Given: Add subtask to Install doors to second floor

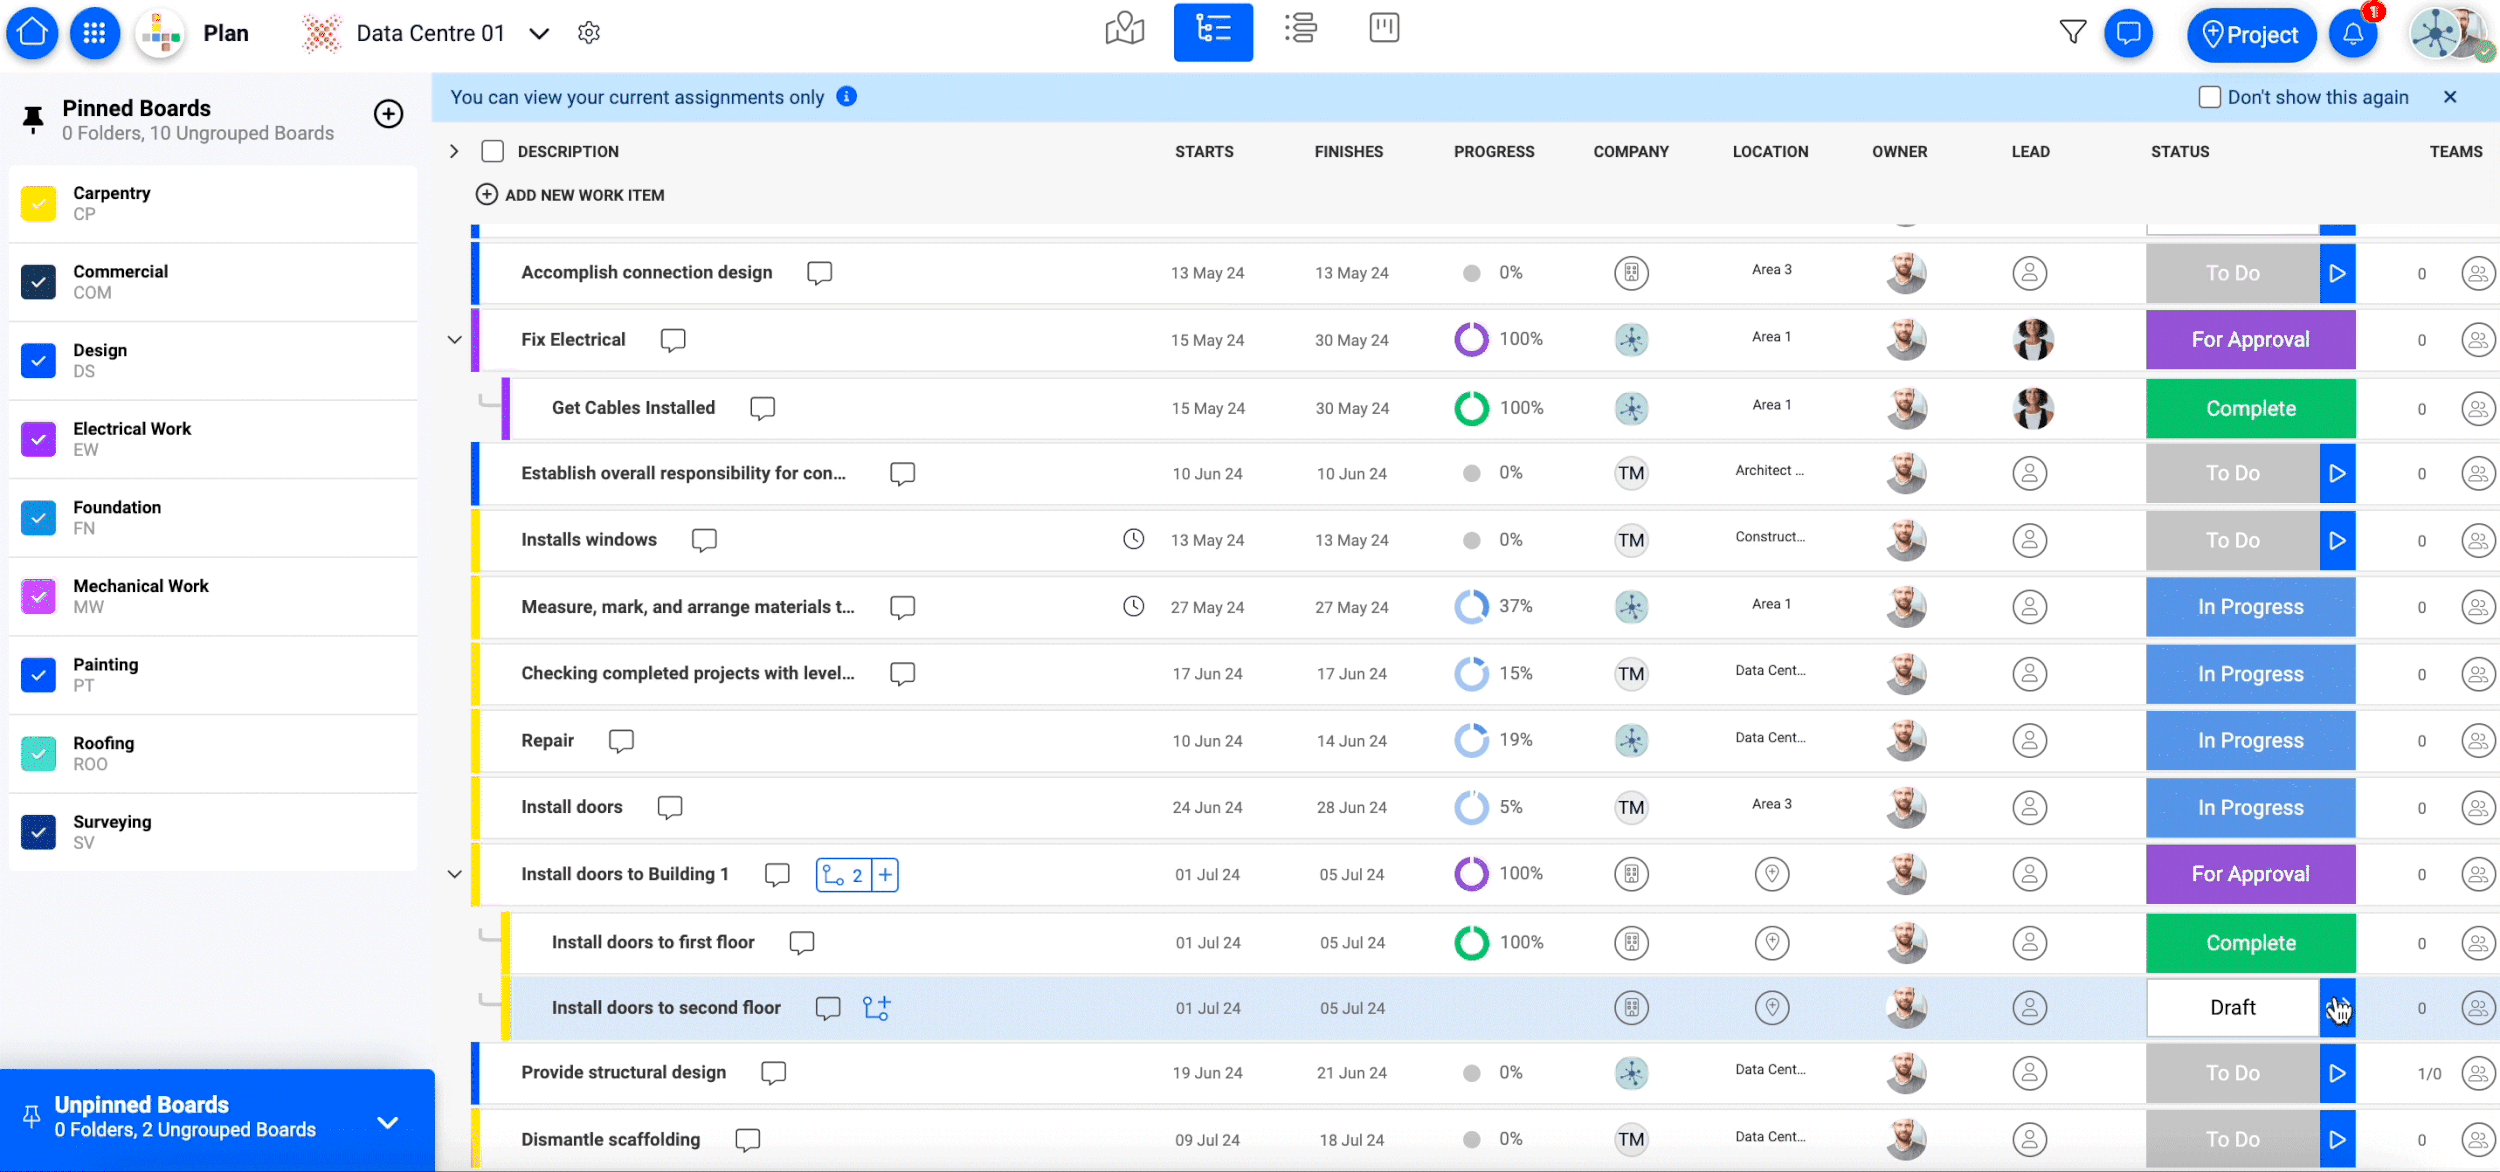Looking at the screenshot, I should pos(876,1008).
